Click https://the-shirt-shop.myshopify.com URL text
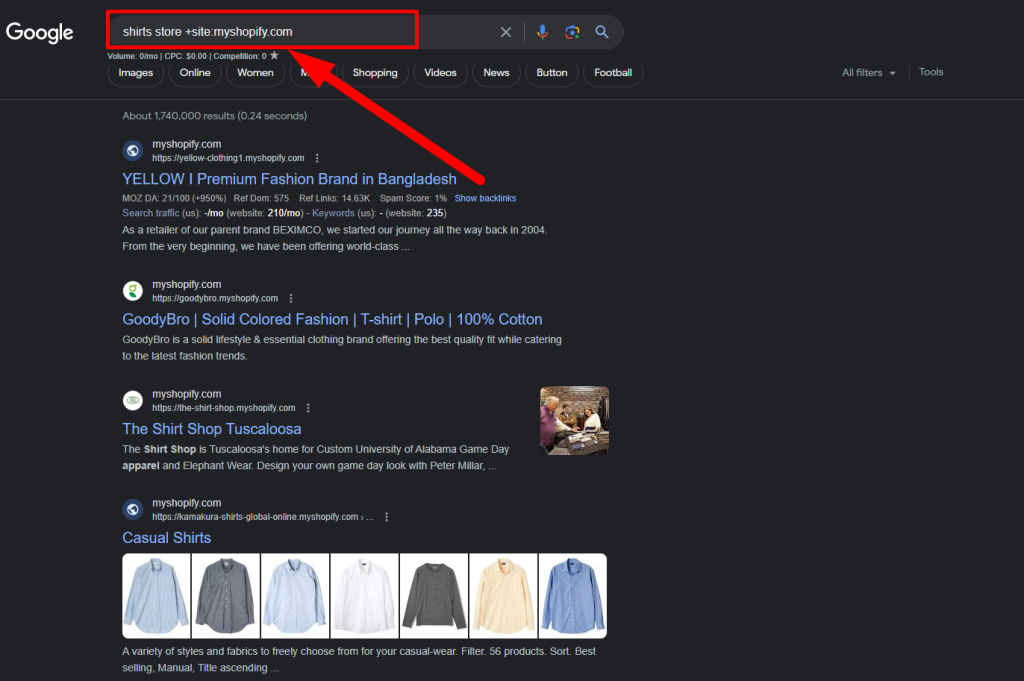Image resolution: width=1024 pixels, height=681 pixels. pyautogui.click(x=223, y=408)
